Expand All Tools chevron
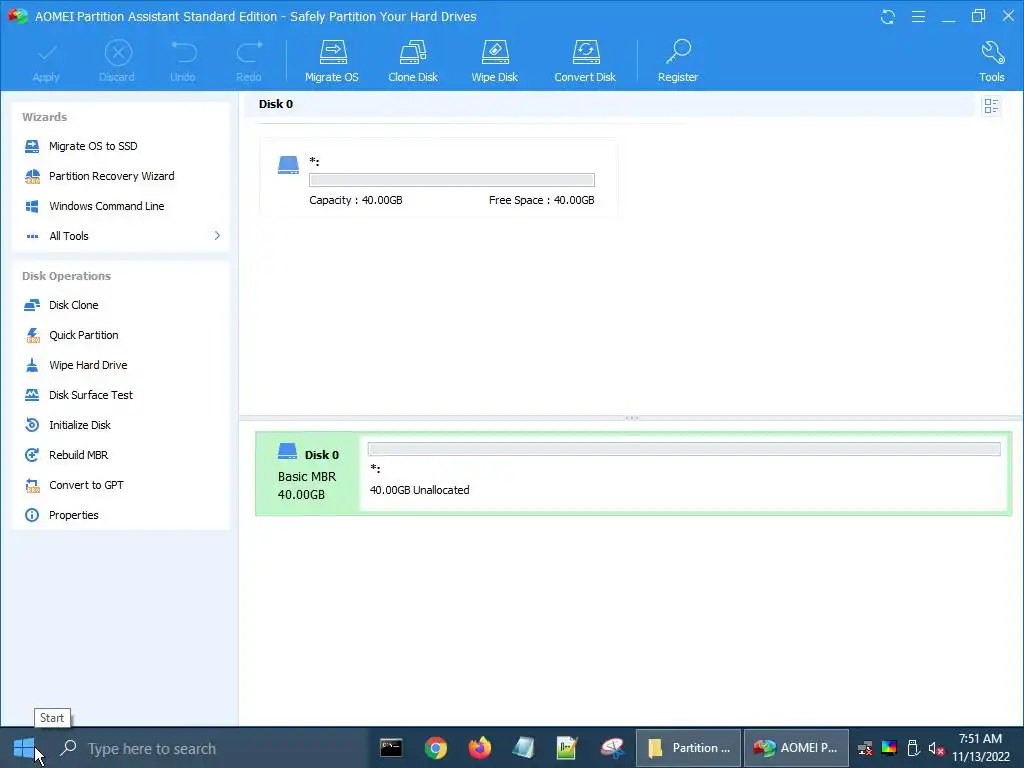The image size is (1024, 768). pyautogui.click(x=217, y=236)
